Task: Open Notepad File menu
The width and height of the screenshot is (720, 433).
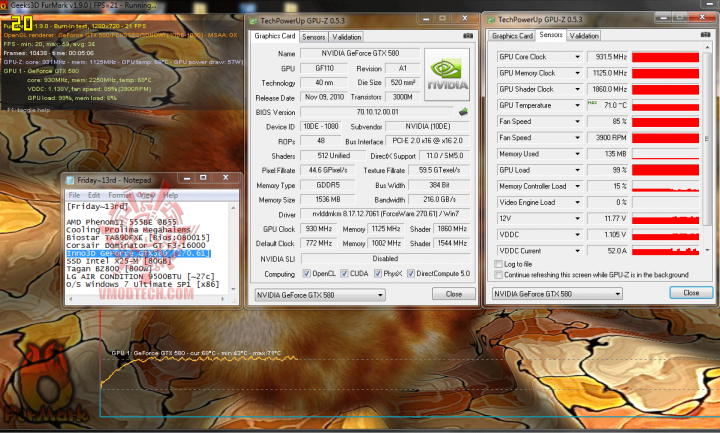Action: (x=74, y=195)
